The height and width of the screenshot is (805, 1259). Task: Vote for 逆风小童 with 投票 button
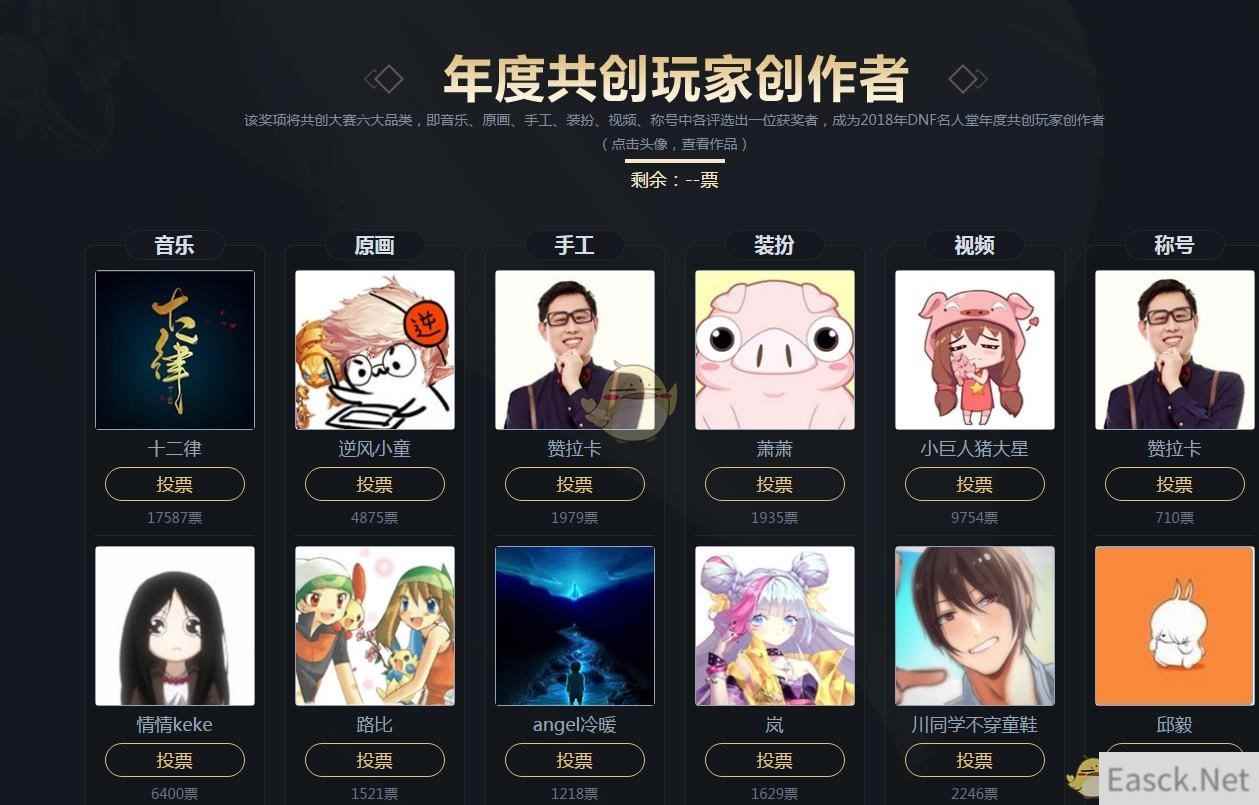375,484
